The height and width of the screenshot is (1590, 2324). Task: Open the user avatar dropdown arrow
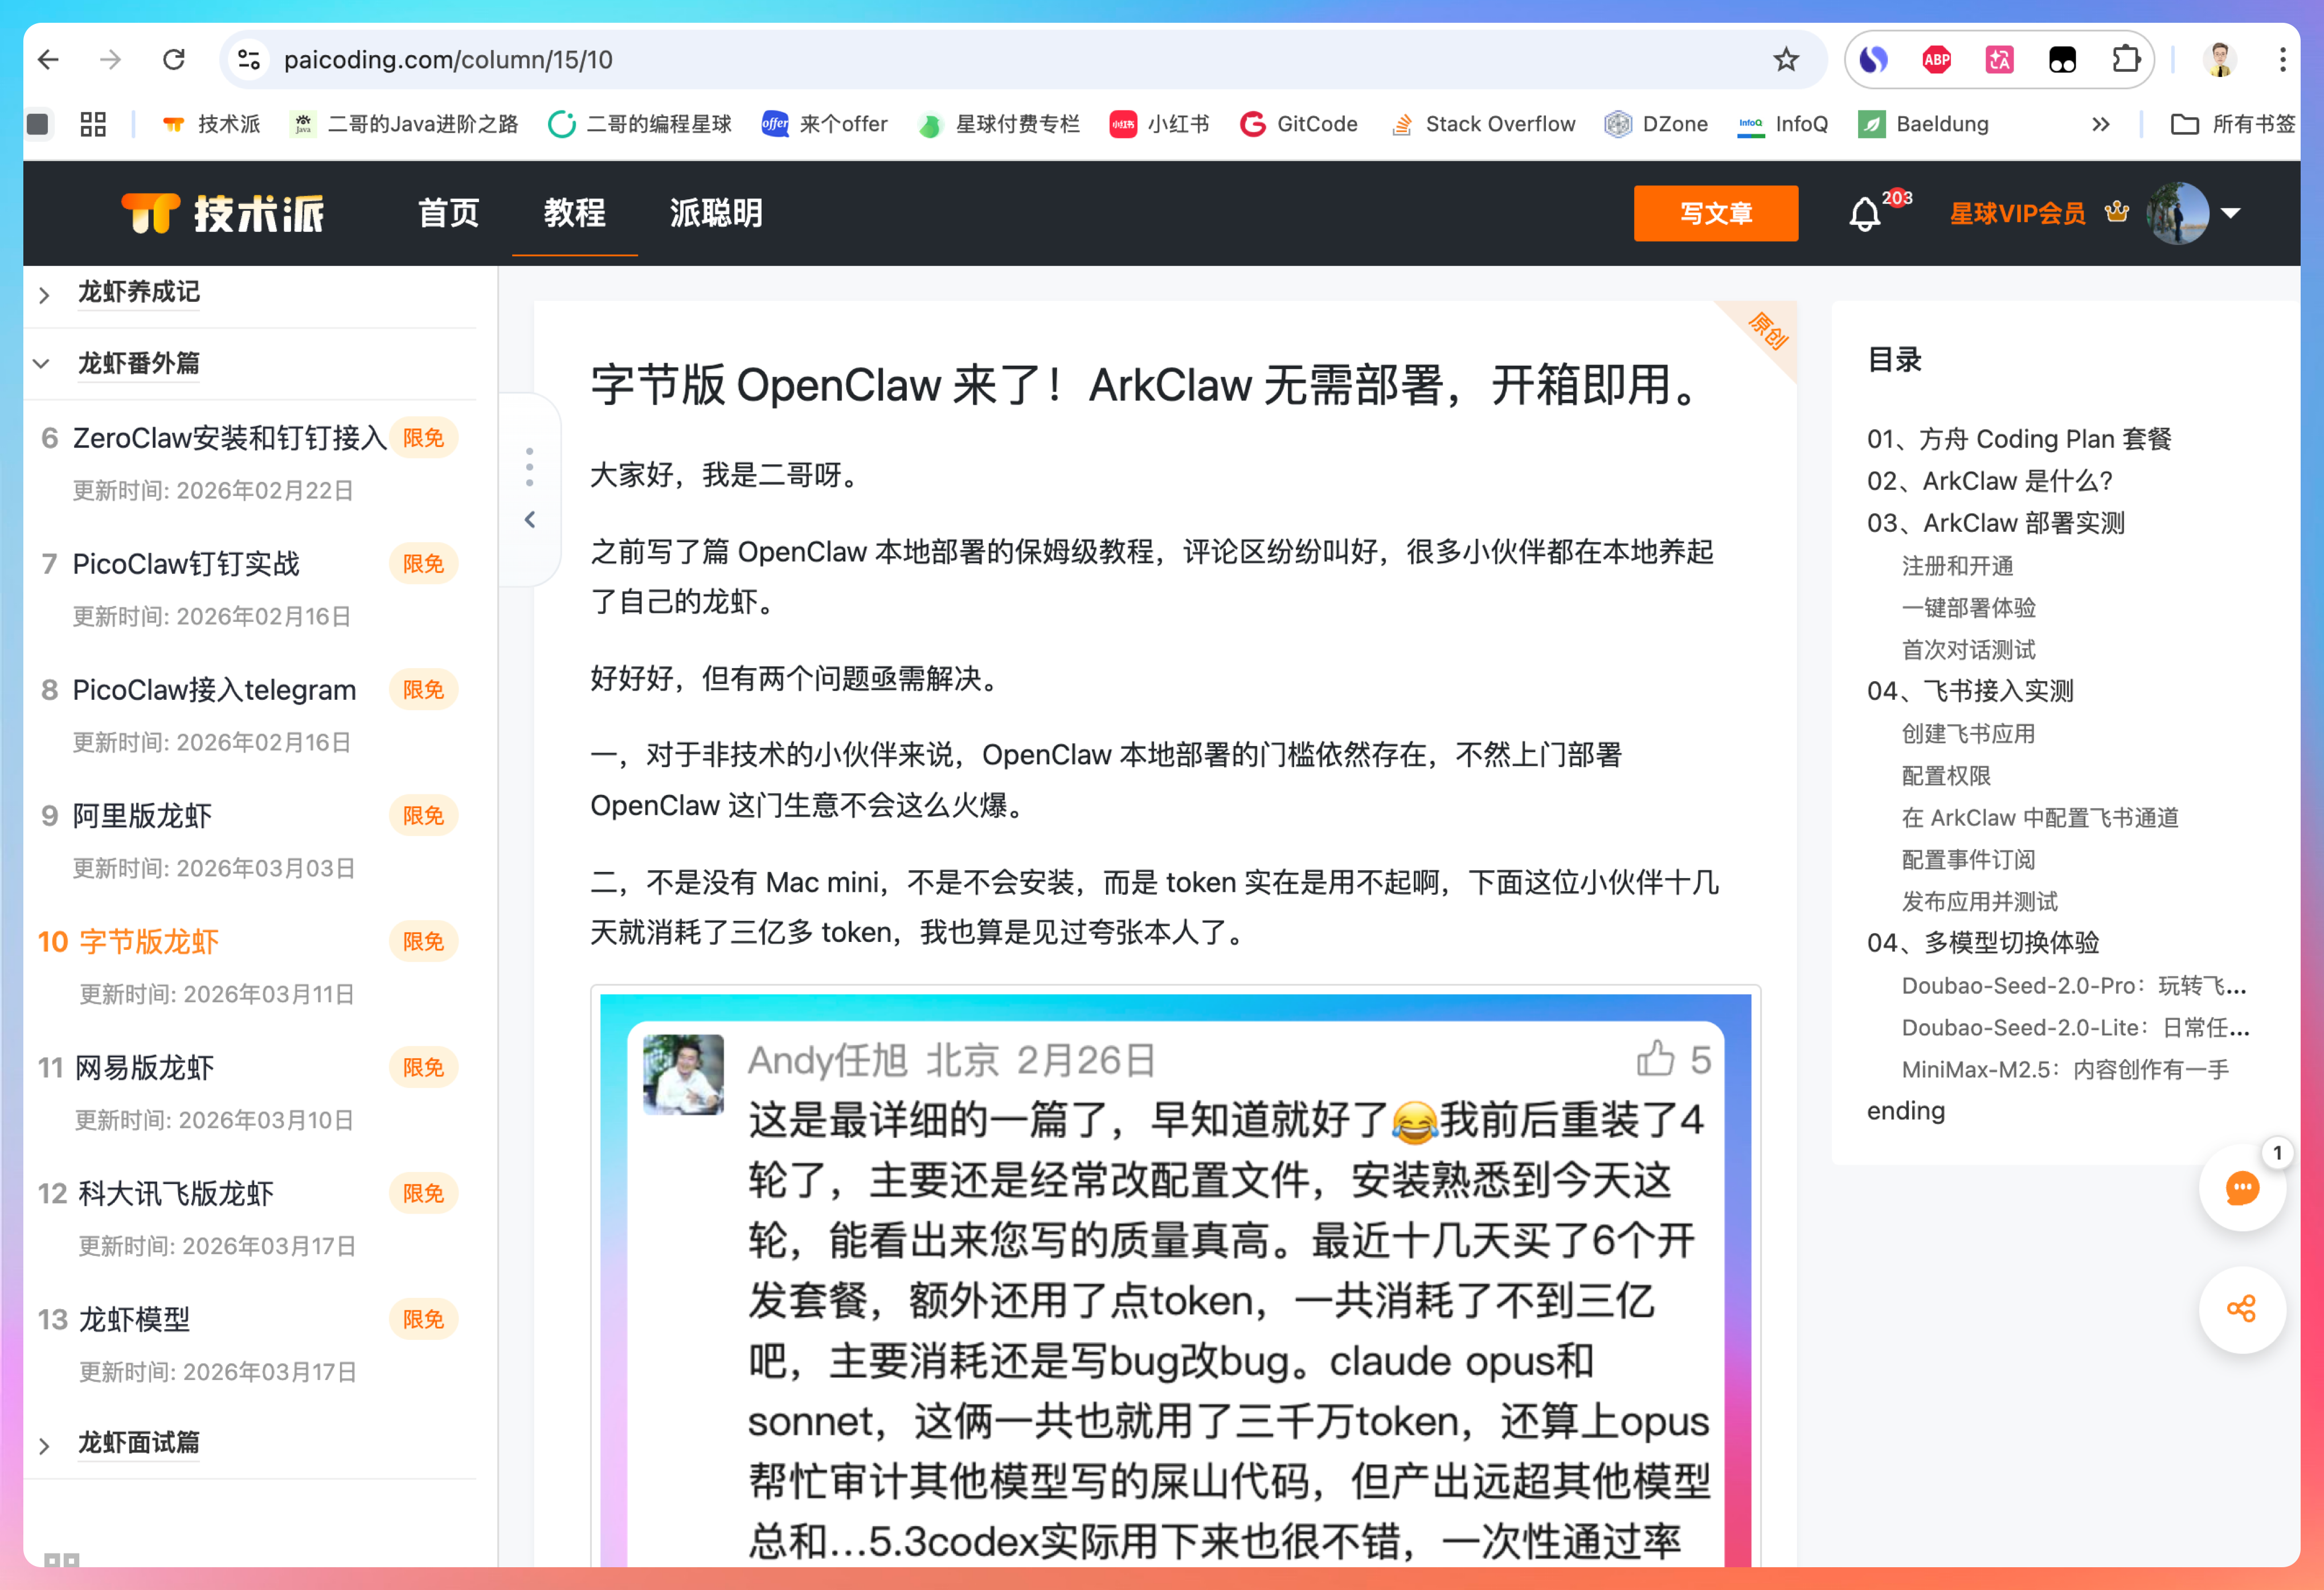[2230, 213]
